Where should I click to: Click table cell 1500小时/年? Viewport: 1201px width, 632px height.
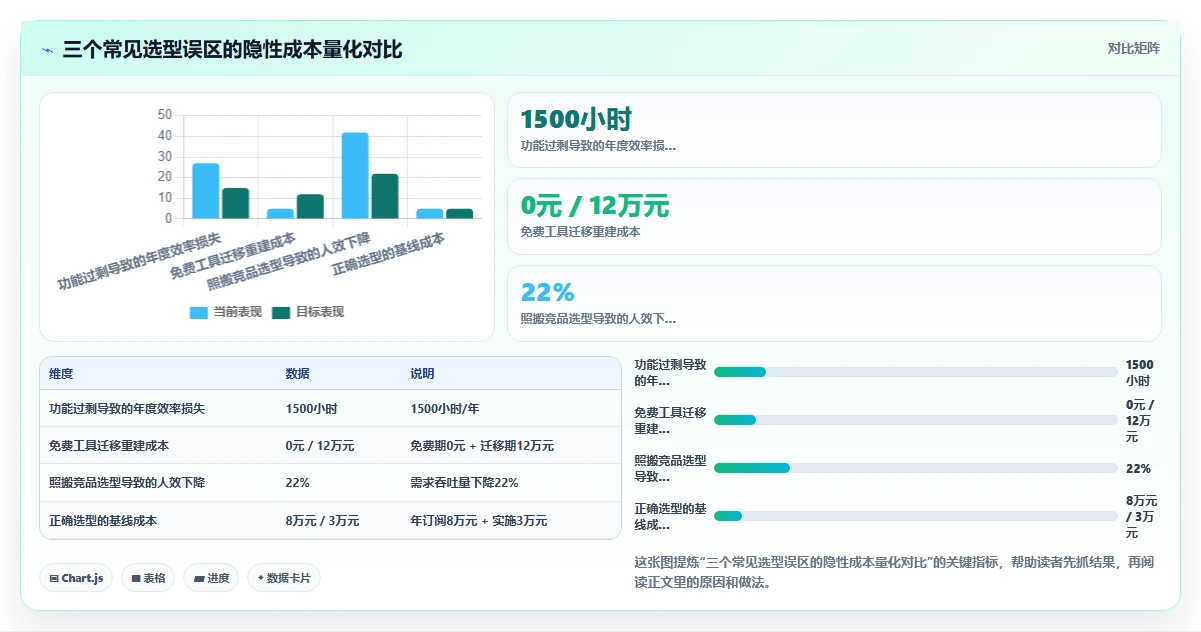tap(445, 409)
